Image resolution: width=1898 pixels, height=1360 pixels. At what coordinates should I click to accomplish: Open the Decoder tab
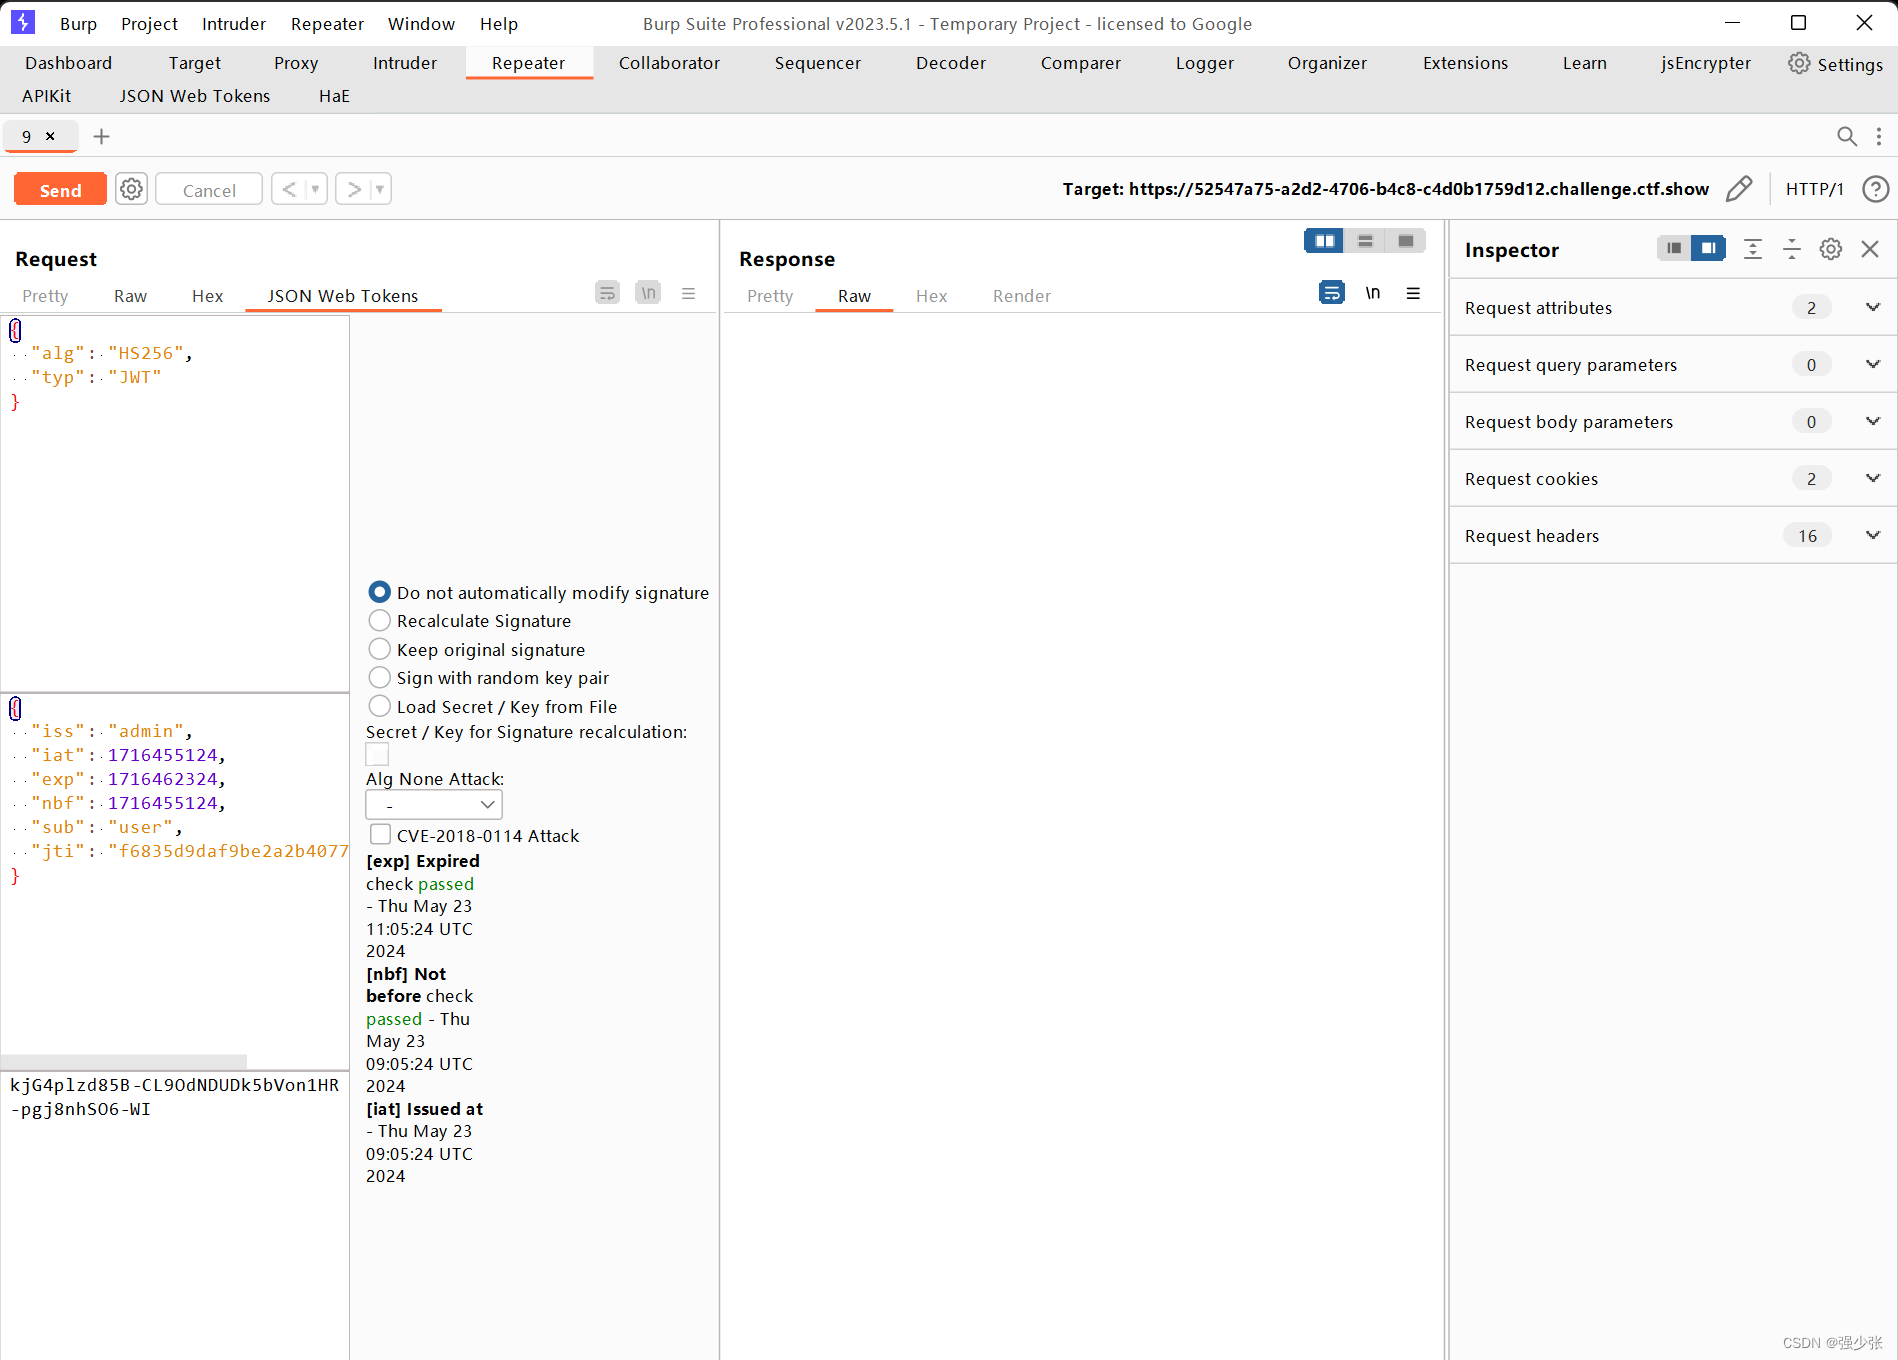point(950,63)
